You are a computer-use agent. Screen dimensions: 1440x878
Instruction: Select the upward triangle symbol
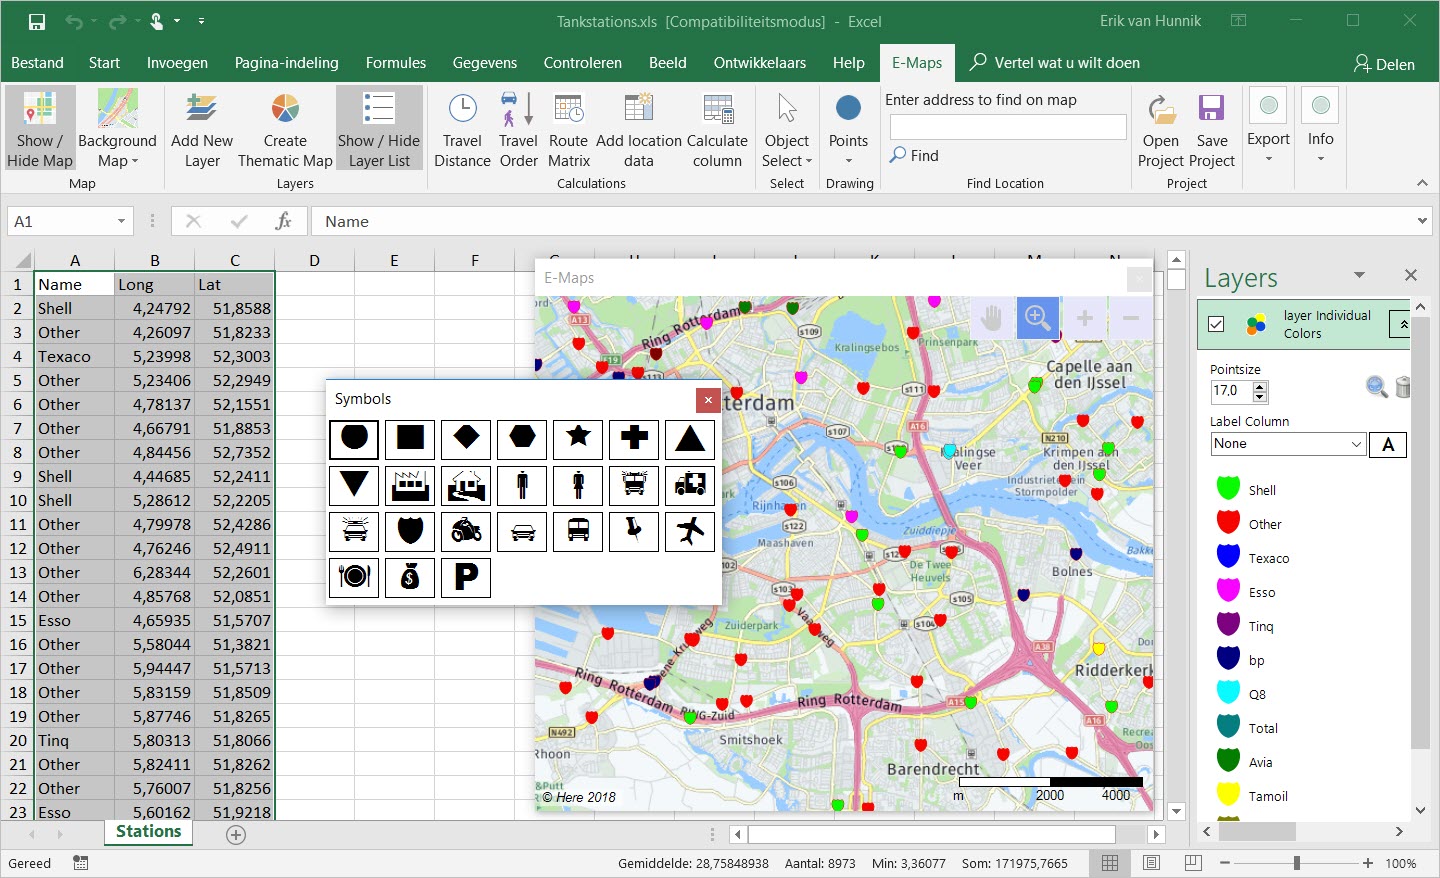tap(690, 438)
